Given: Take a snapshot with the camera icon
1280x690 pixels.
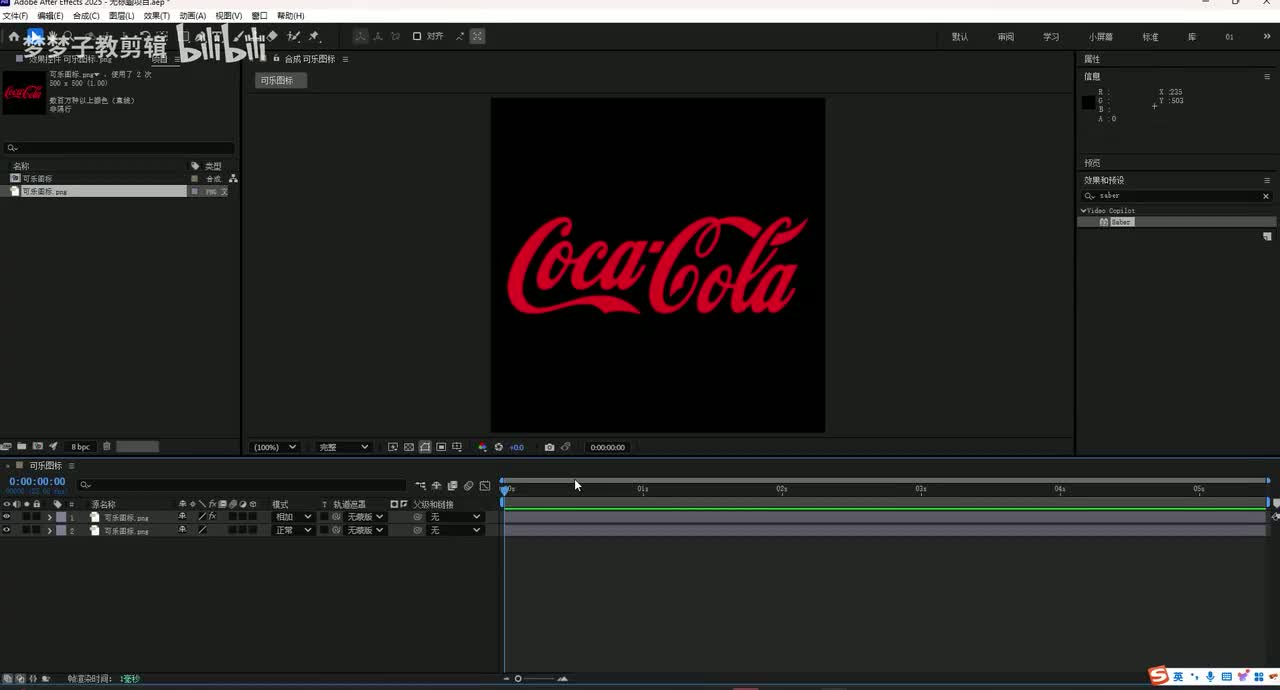Looking at the screenshot, I should pyautogui.click(x=549, y=447).
